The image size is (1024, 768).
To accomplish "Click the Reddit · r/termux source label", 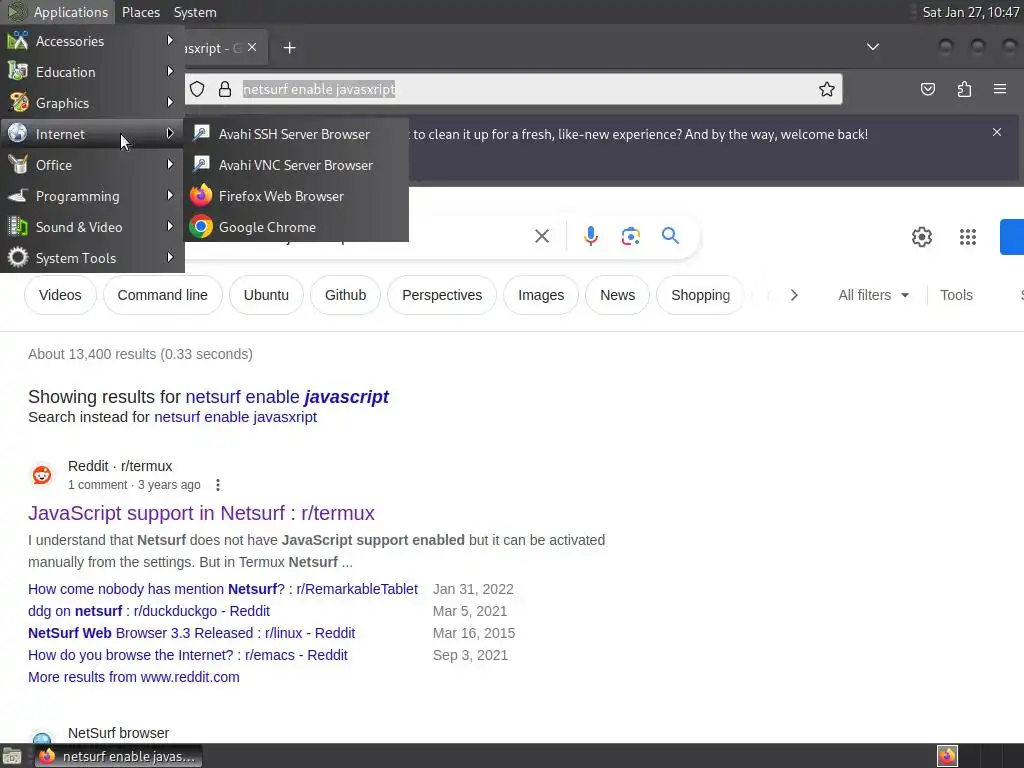I will click(120, 466).
